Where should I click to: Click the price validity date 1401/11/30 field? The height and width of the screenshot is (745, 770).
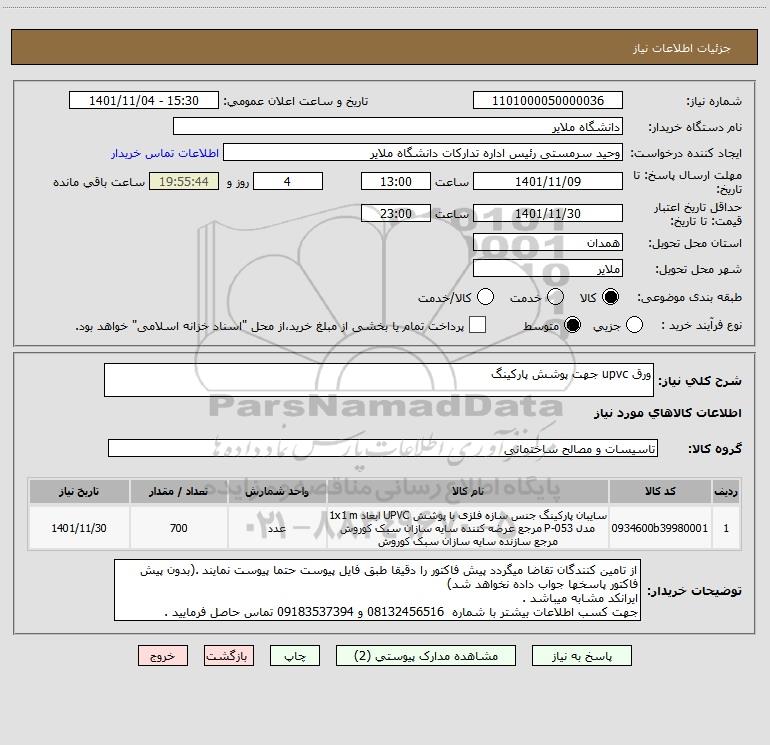pyautogui.click(x=548, y=213)
